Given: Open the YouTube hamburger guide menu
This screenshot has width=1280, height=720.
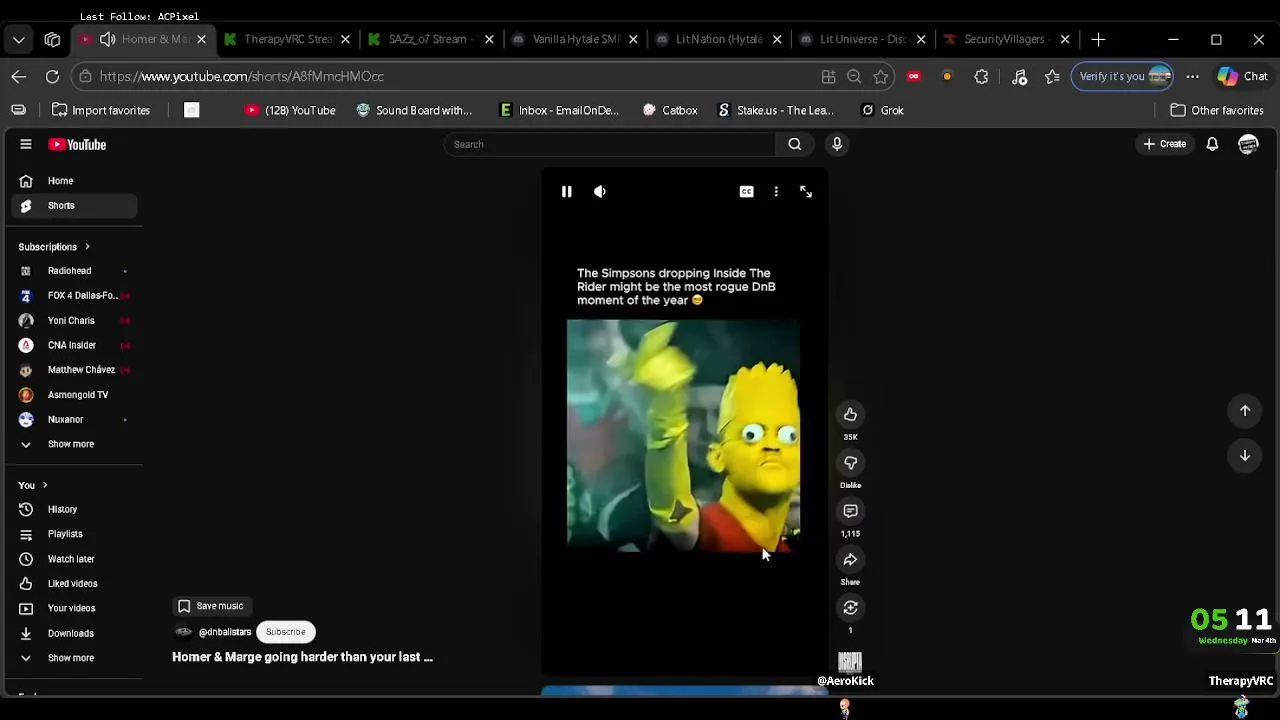Looking at the screenshot, I should point(26,144).
